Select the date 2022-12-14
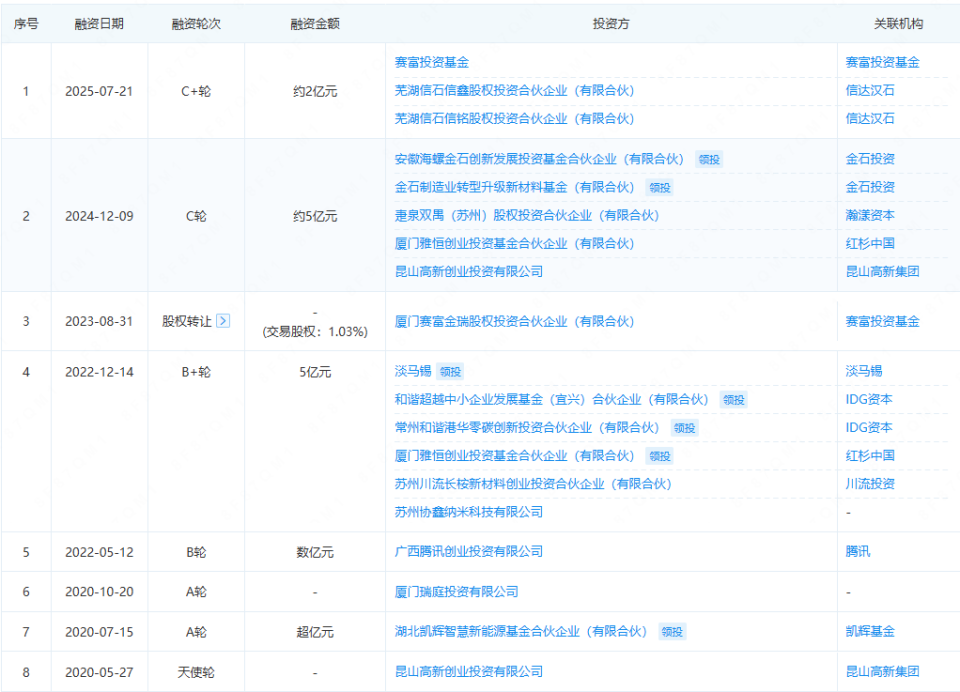 [x=99, y=372]
